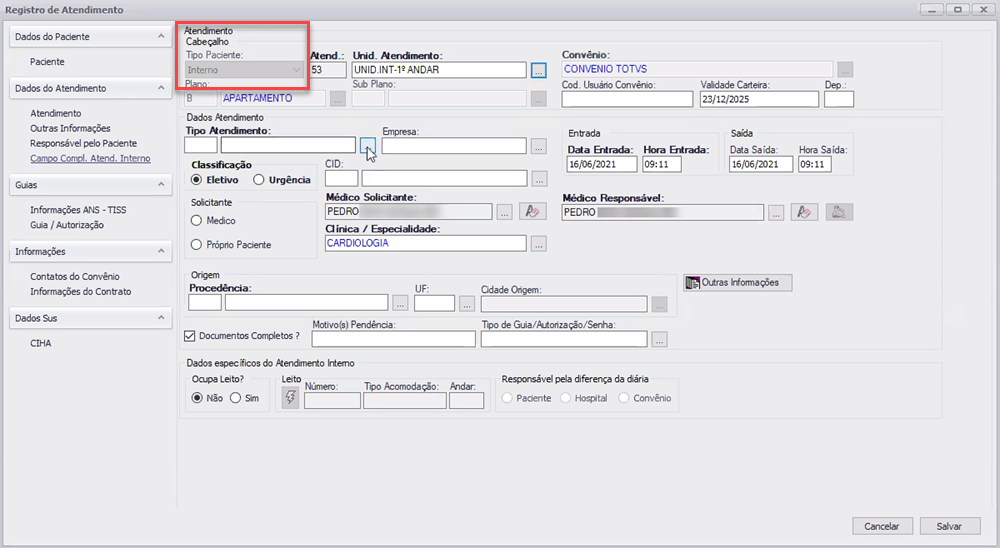Open Convênio lookup ellipsis button

pyautogui.click(x=845, y=70)
